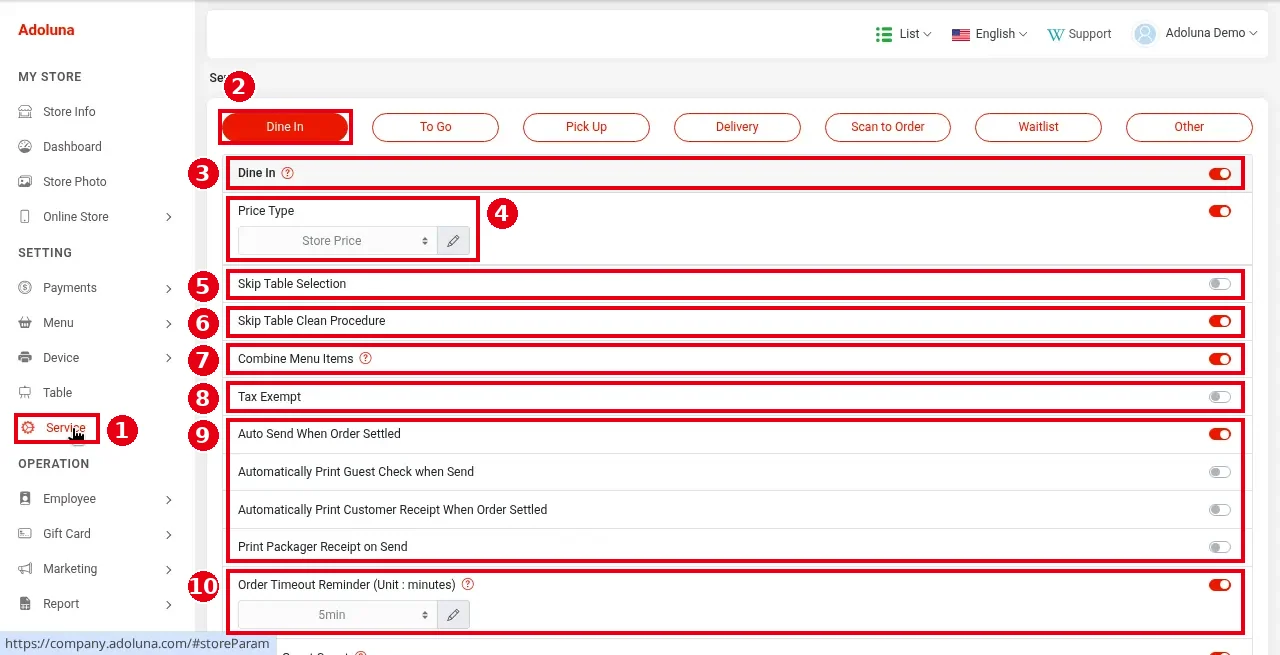The height and width of the screenshot is (655, 1280).
Task: Click the Payments coin icon
Action: 25,288
